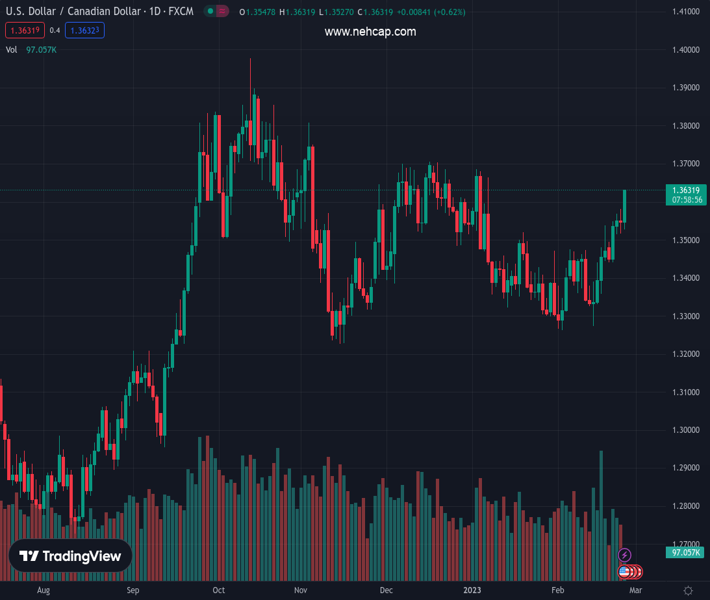This screenshot has height=600, width=710.
Task: Click the blue buy price 1.36323 button
Action: point(85,30)
